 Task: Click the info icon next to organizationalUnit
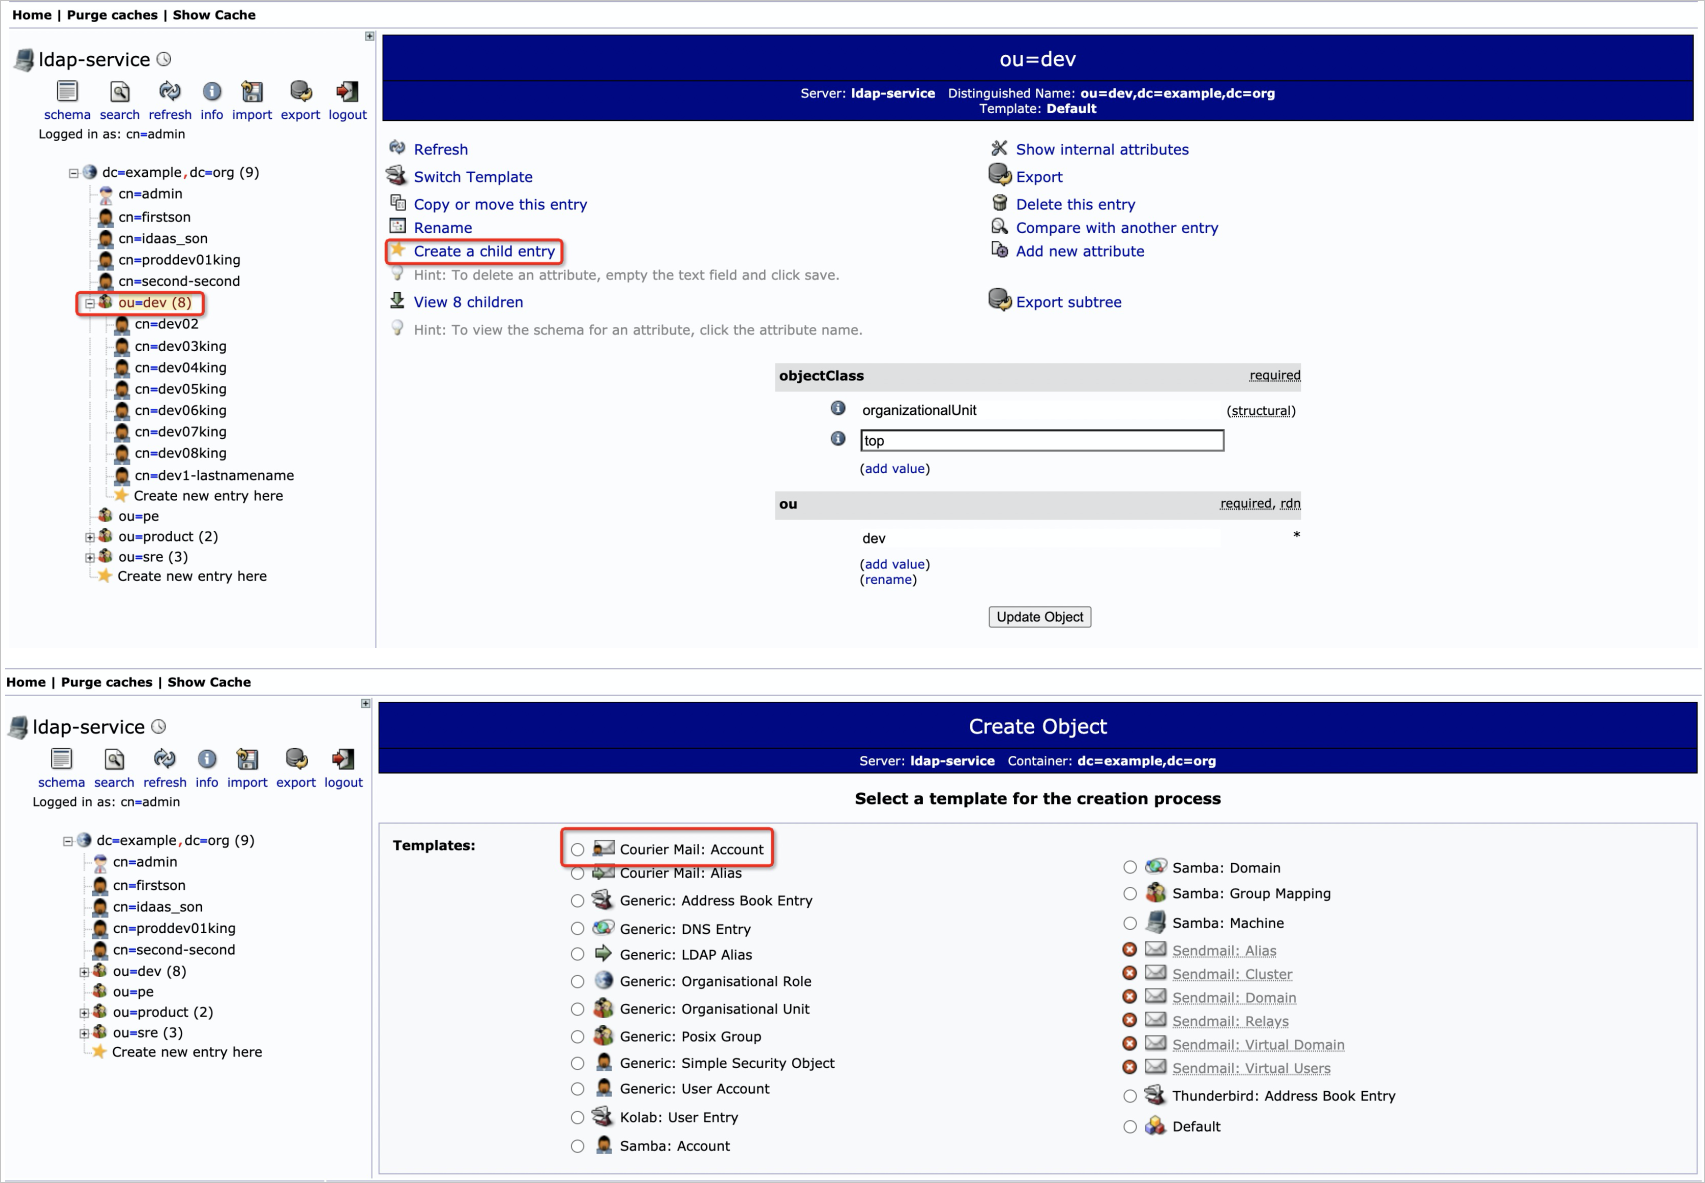click(x=838, y=408)
